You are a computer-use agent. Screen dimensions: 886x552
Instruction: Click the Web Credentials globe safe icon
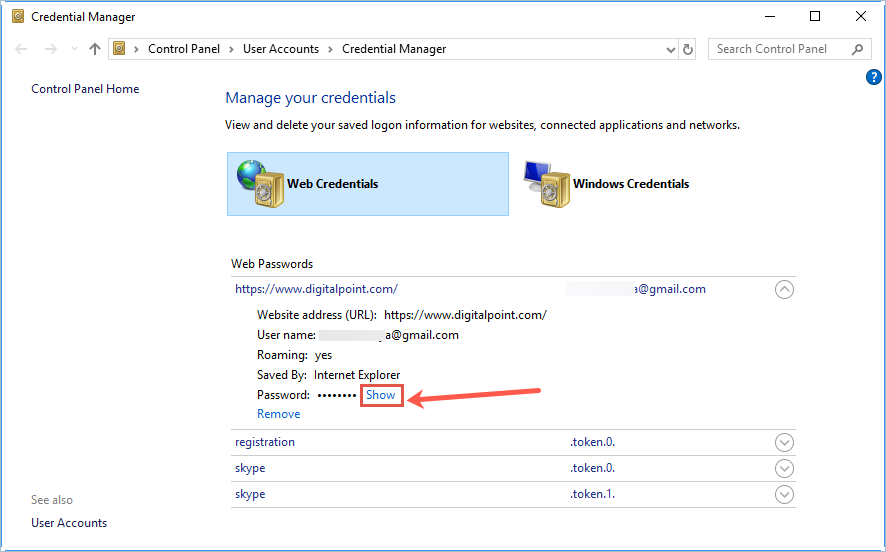point(260,184)
